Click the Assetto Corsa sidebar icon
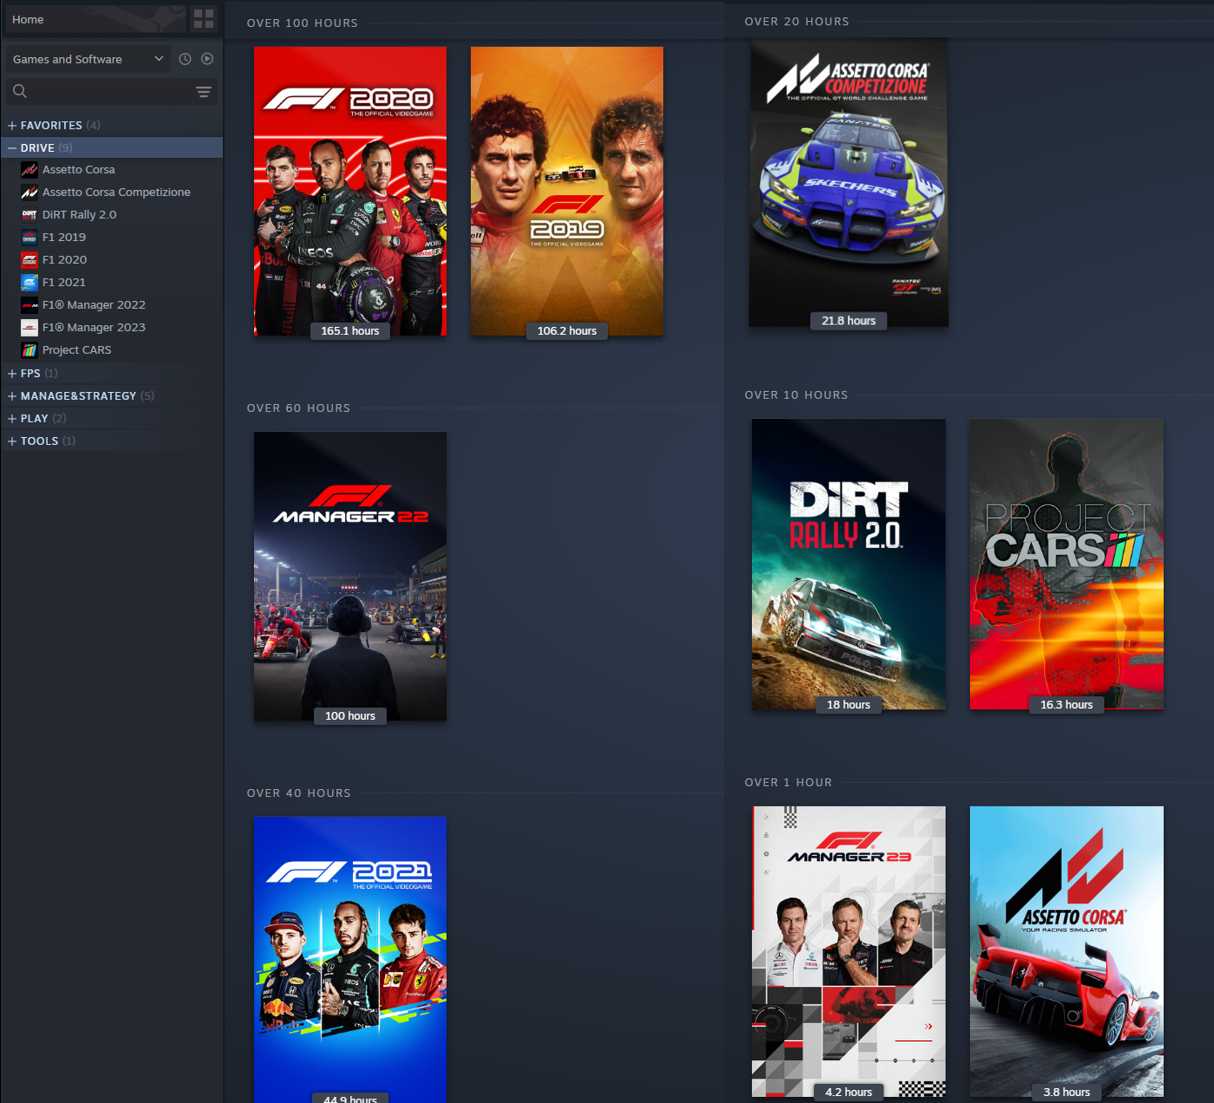This screenshot has width=1214, height=1103. click(x=30, y=170)
